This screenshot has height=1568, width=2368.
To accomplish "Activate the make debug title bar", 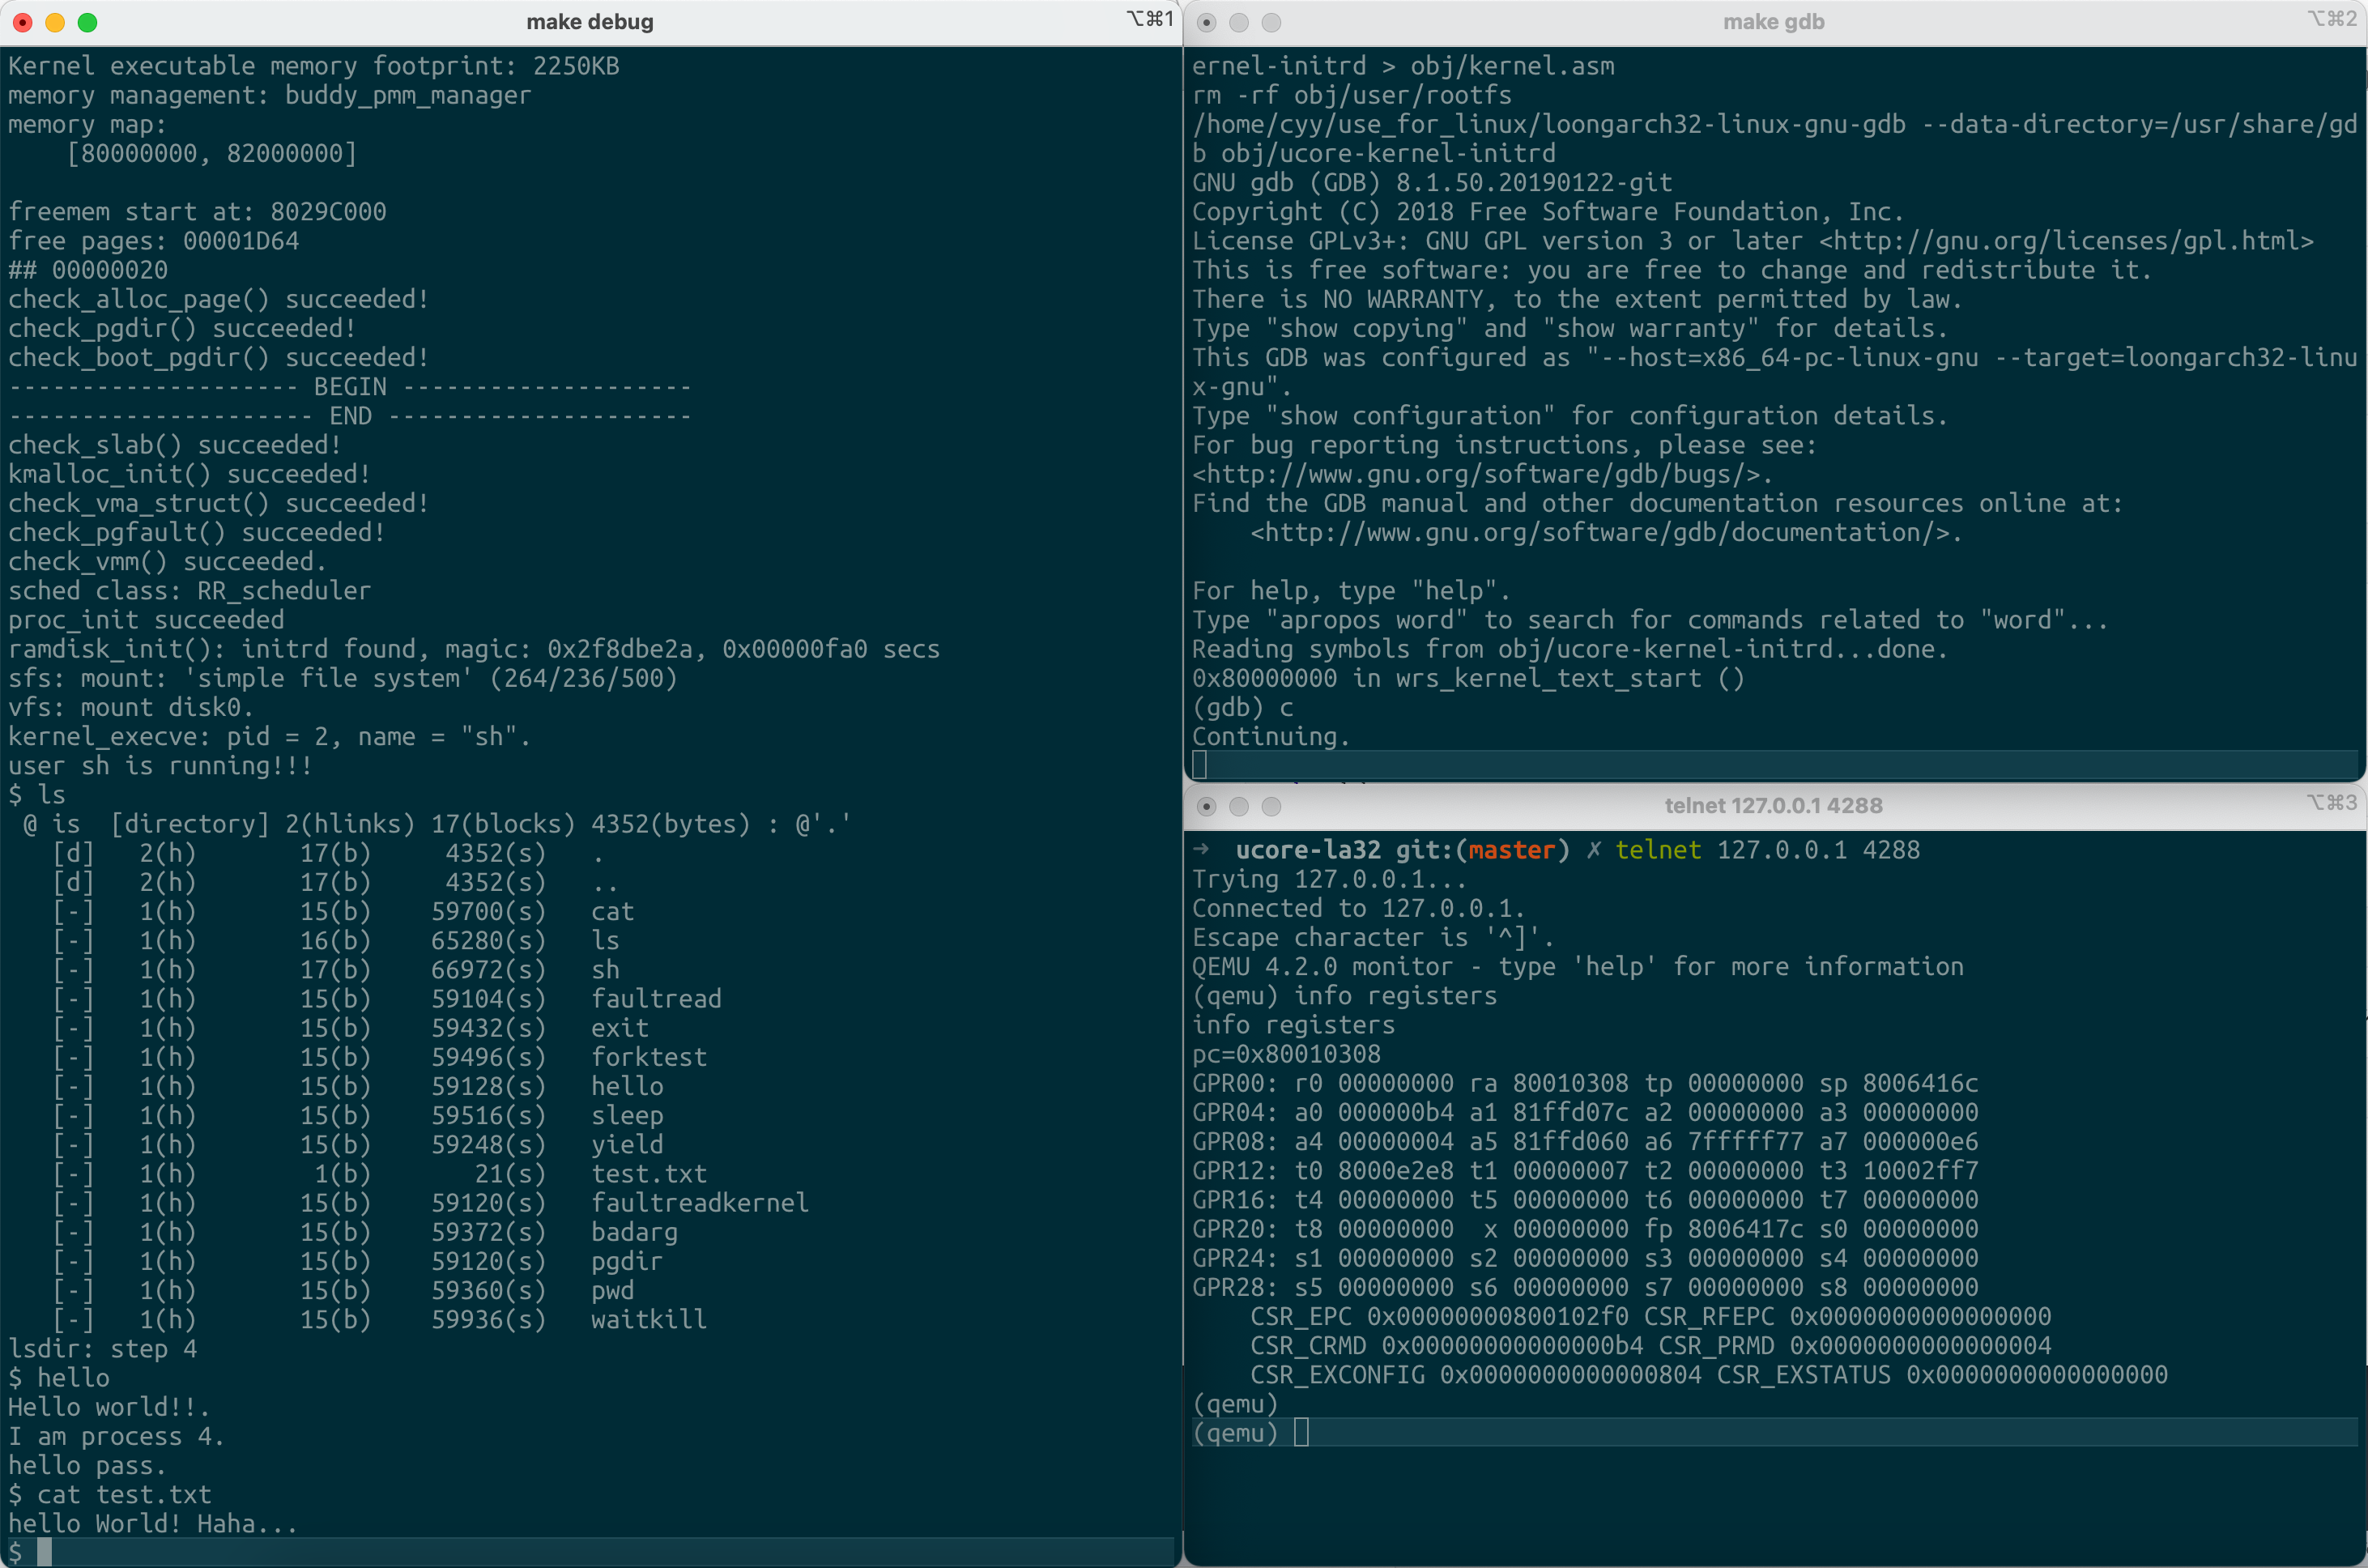I will pos(590,22).
